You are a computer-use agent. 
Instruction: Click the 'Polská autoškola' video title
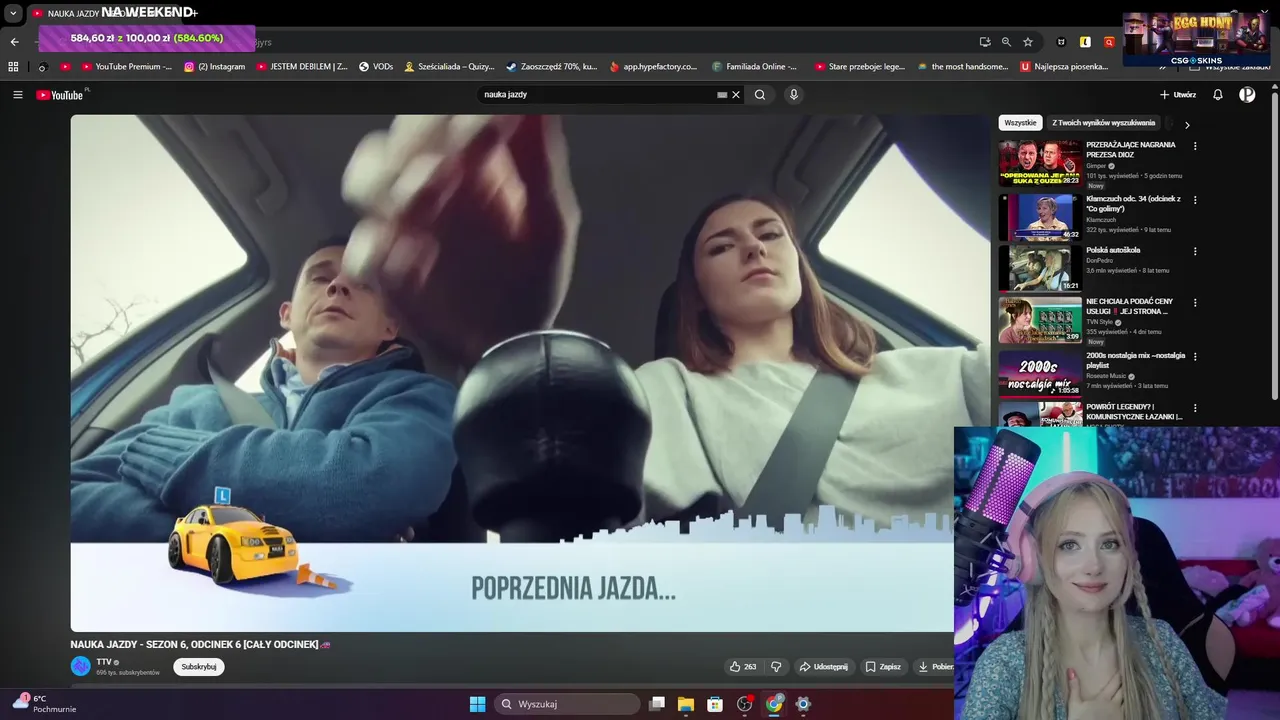1113,250
